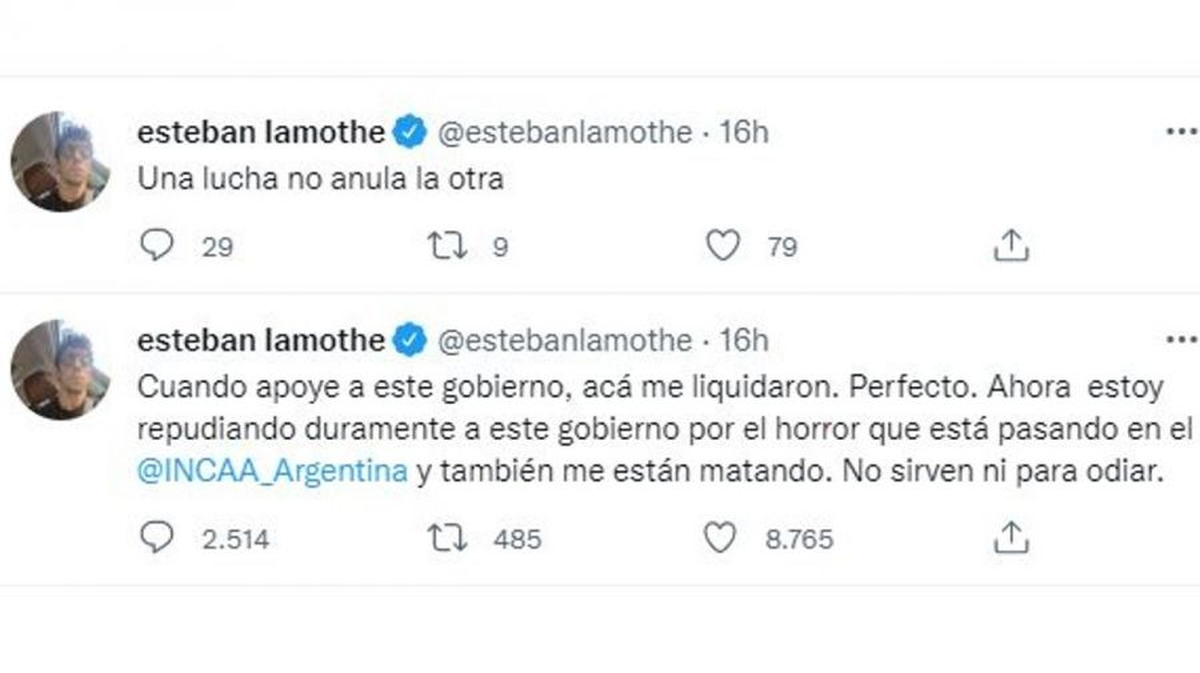
Task: Like the tweet with 8.765 likes
Action: tap(720, 539)
